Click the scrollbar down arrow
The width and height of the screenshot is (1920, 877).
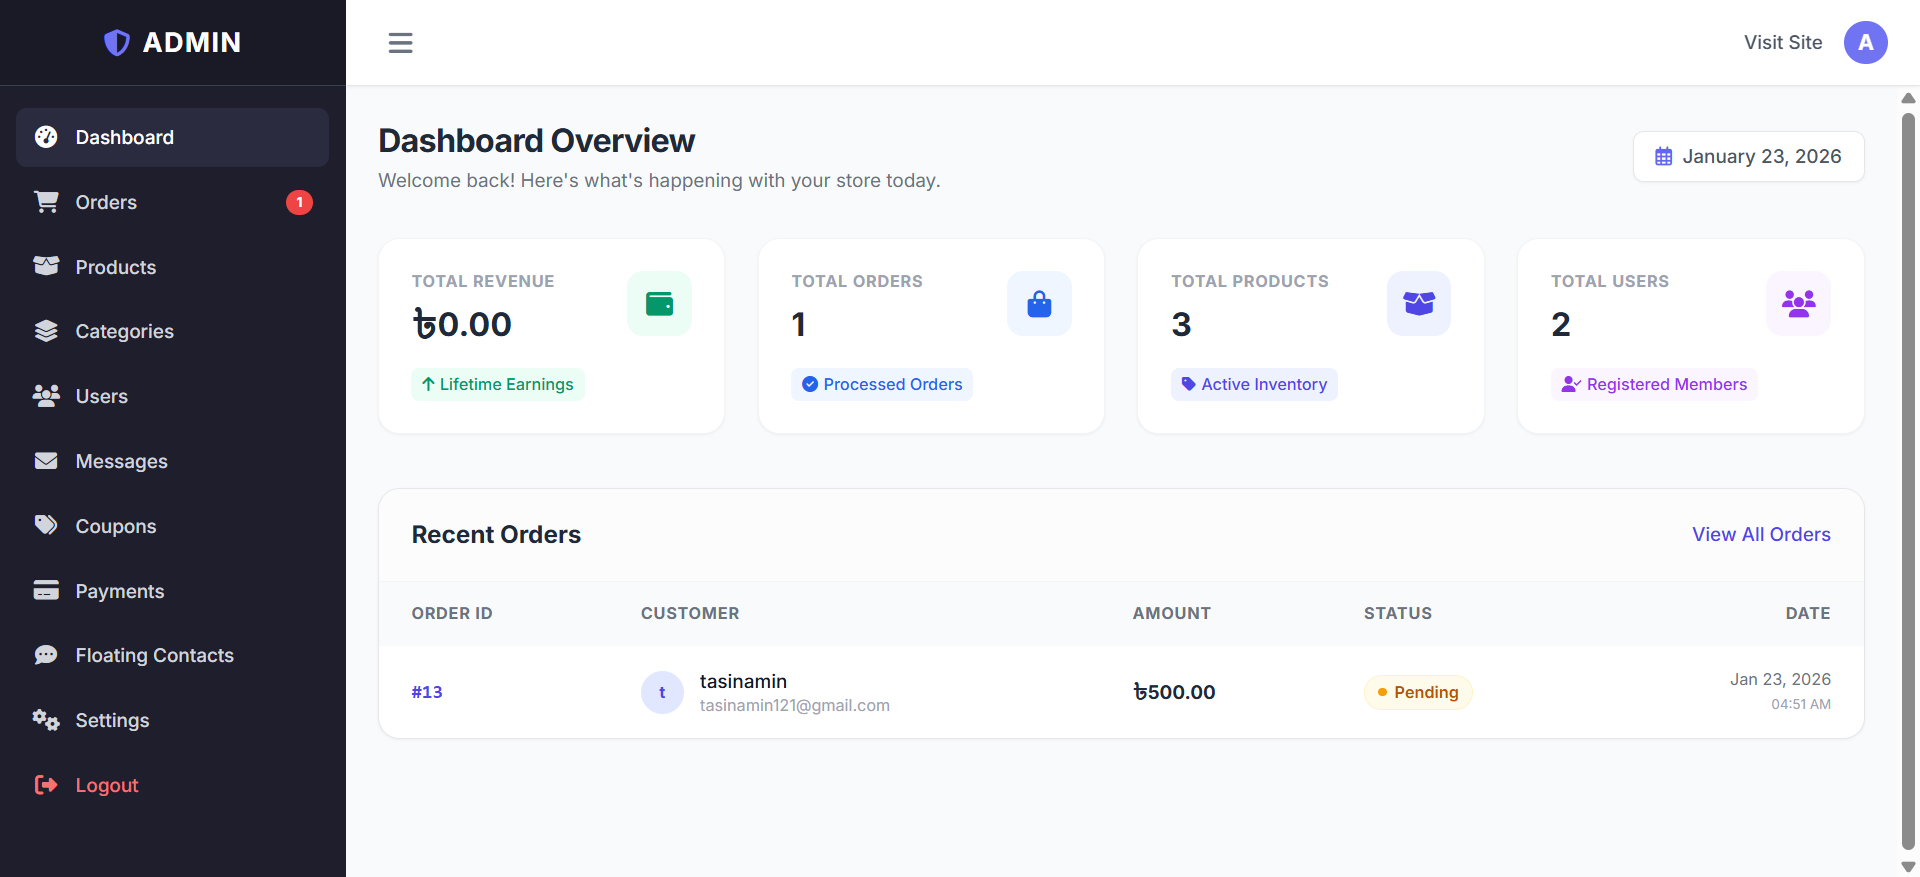(x=1907, y=867)
